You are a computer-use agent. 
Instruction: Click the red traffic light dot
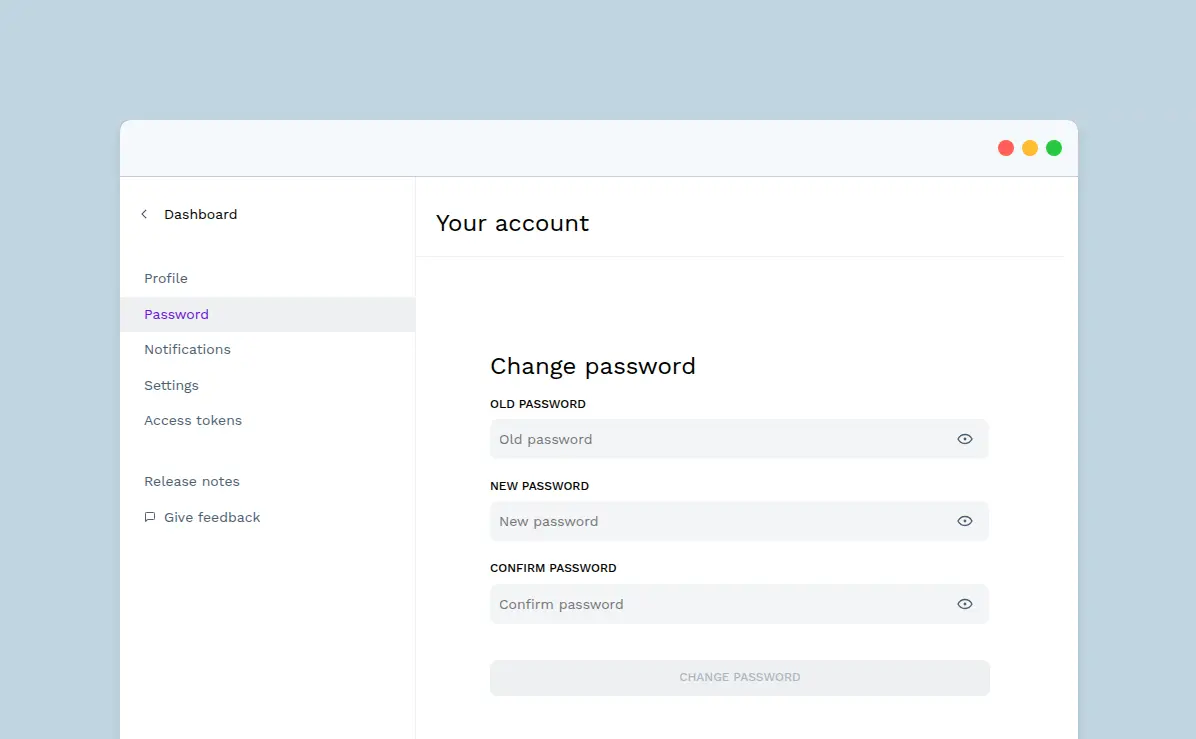tap(1006, 147)
